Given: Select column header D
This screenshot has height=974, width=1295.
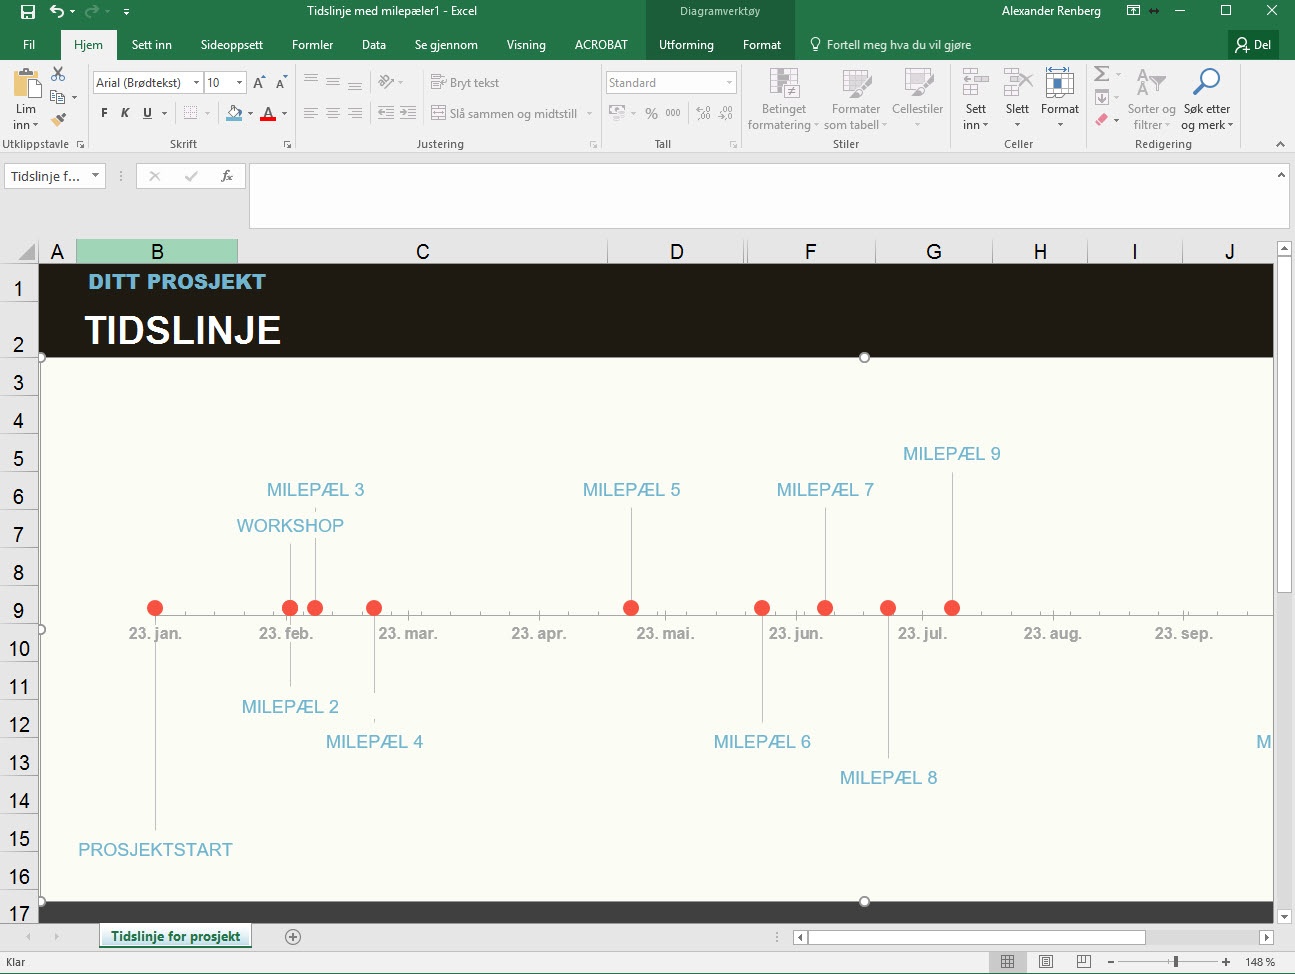Looking at the screenshot, I should tap(677, 252).
